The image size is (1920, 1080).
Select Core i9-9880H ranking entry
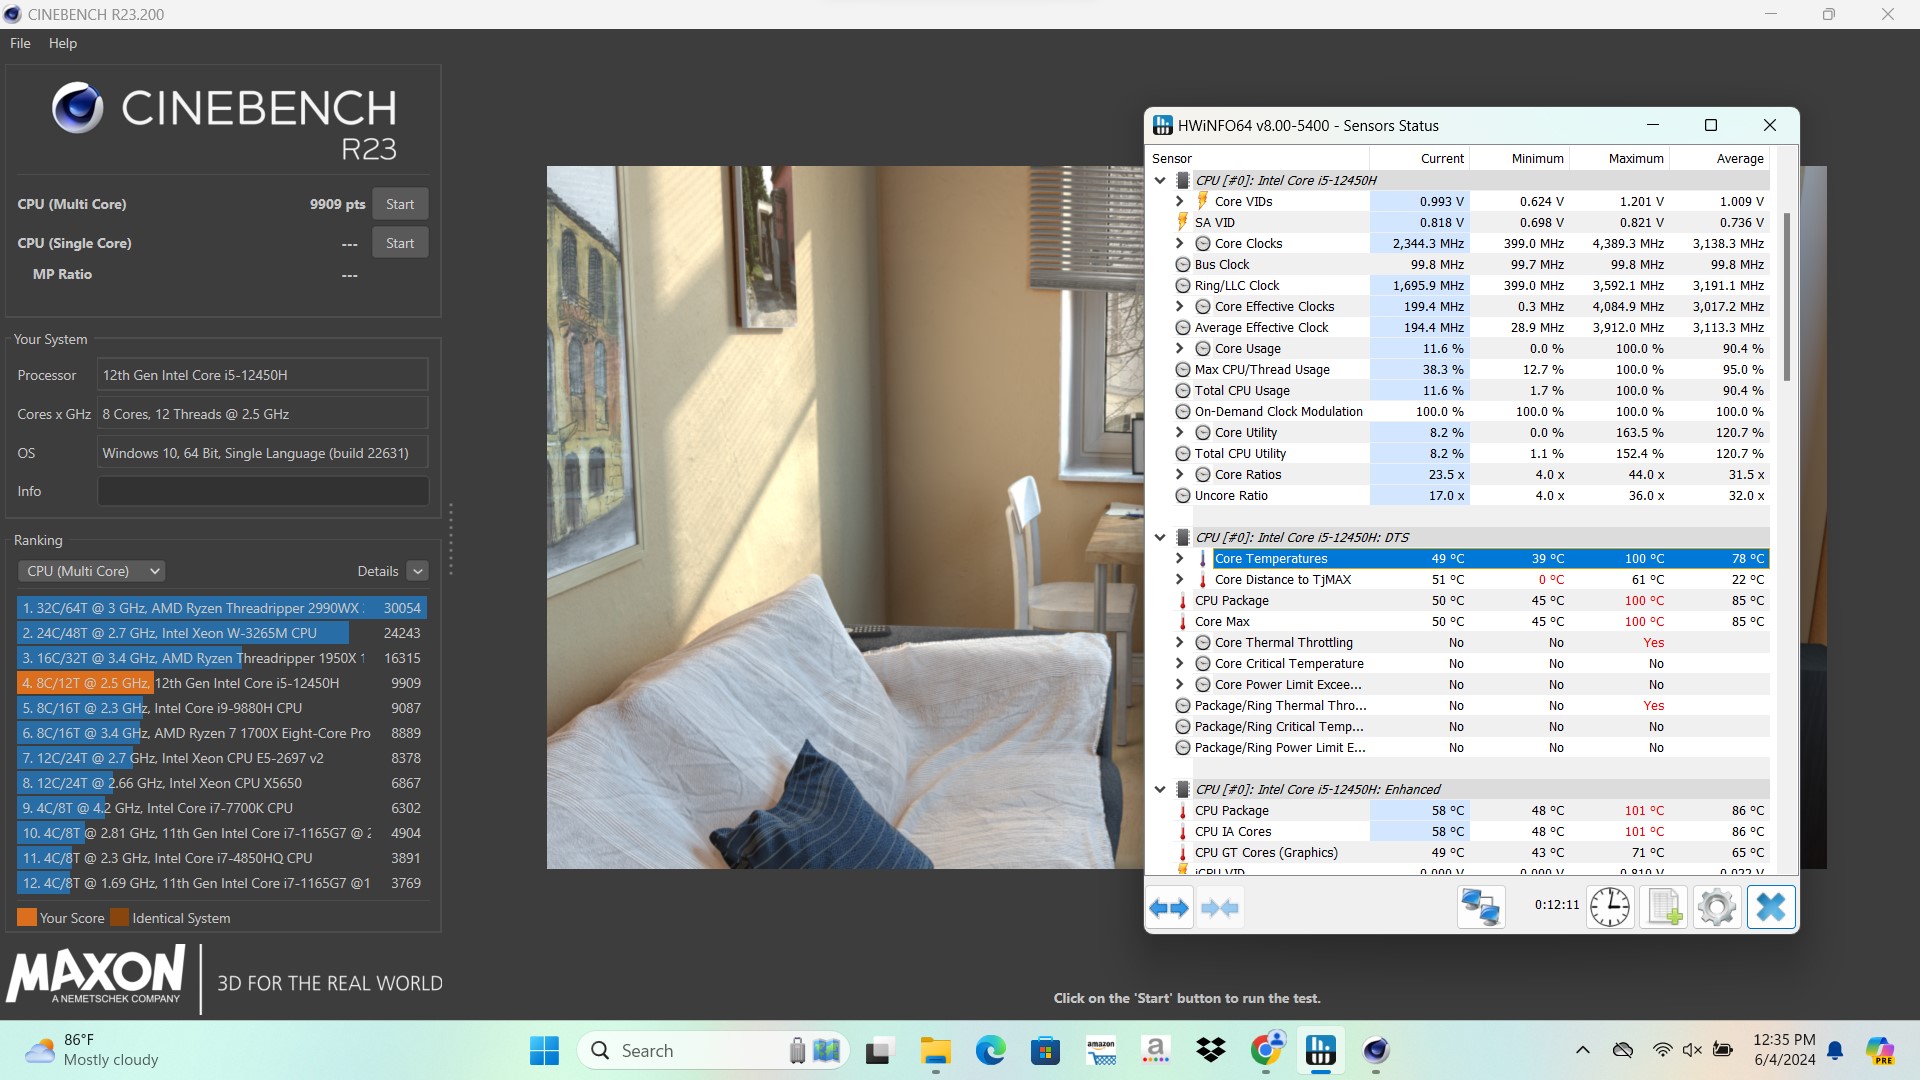click(222, 708)
